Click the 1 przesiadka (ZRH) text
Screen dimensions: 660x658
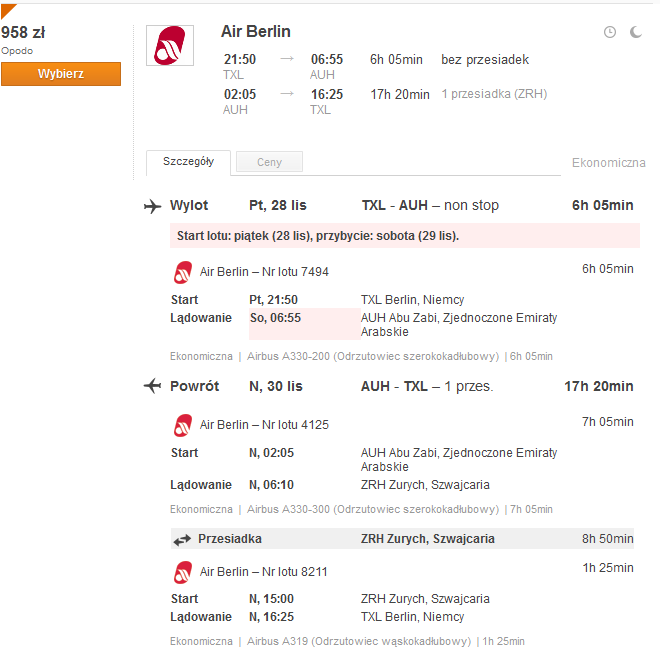coord(494,94)
